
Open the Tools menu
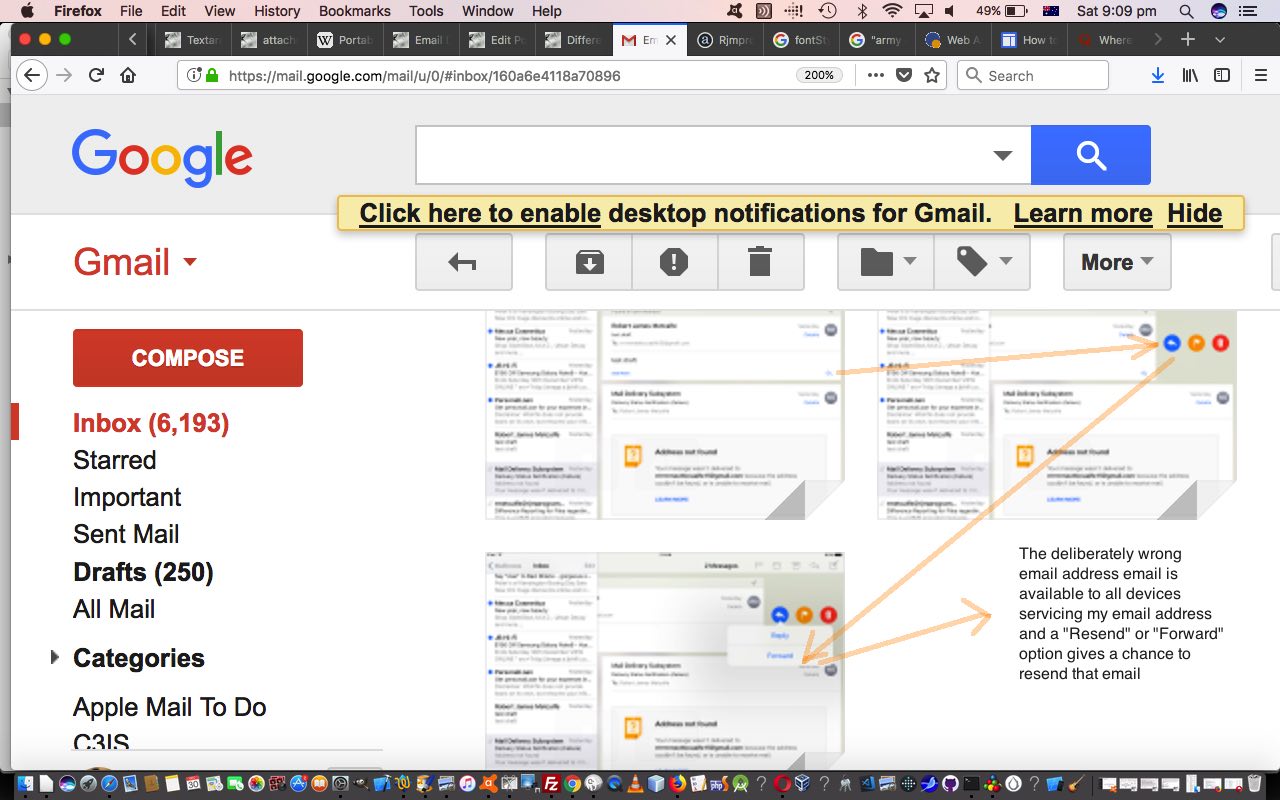point(426,11)
